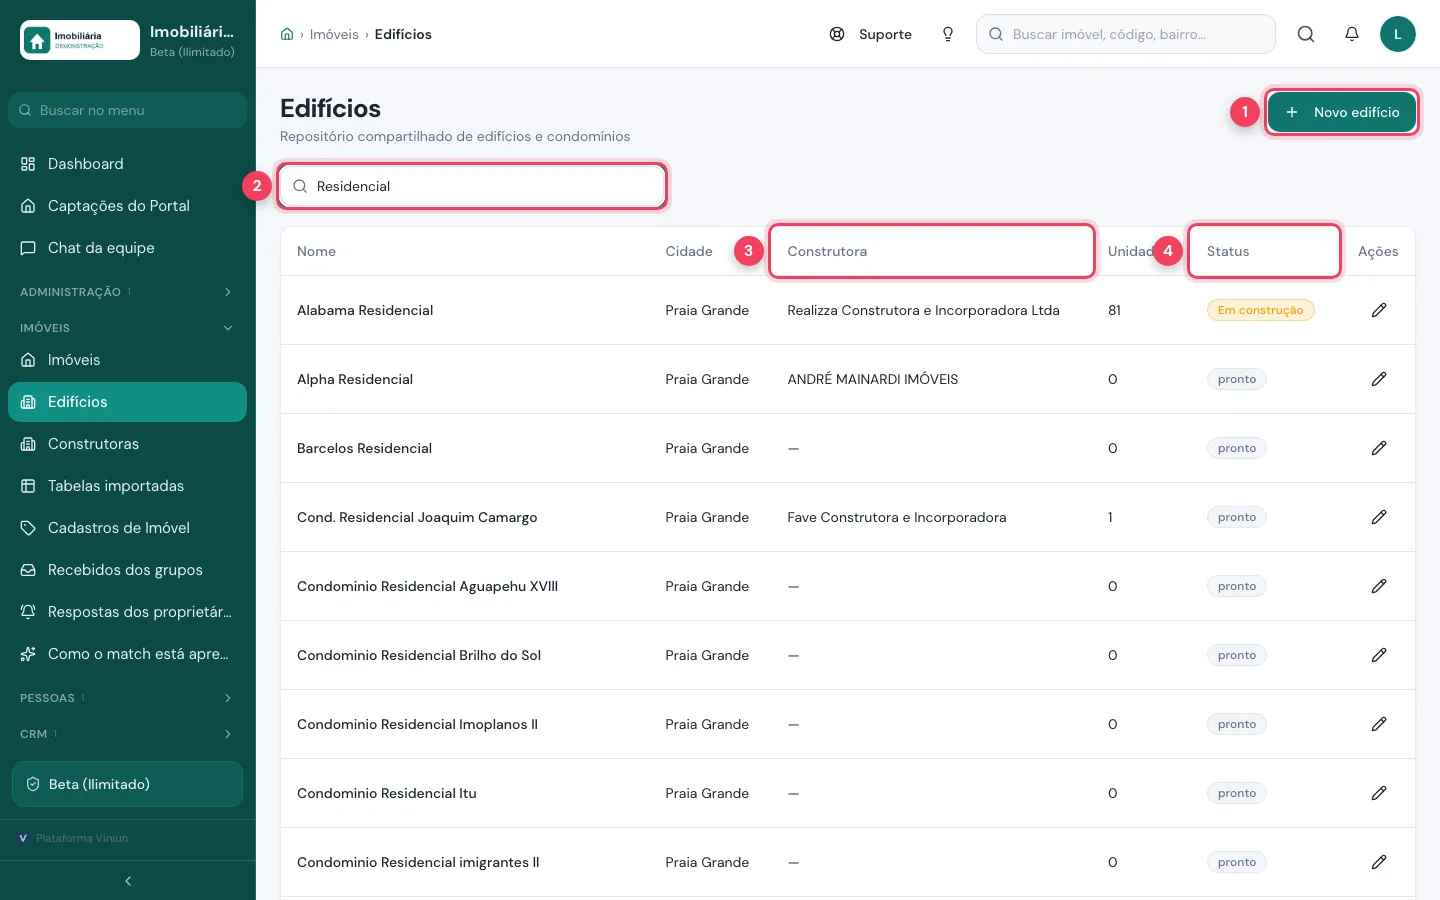Edit Condominio Residencial Imoplanos II
This screenshot has height=900, width=1440.
click(1379, 724)
